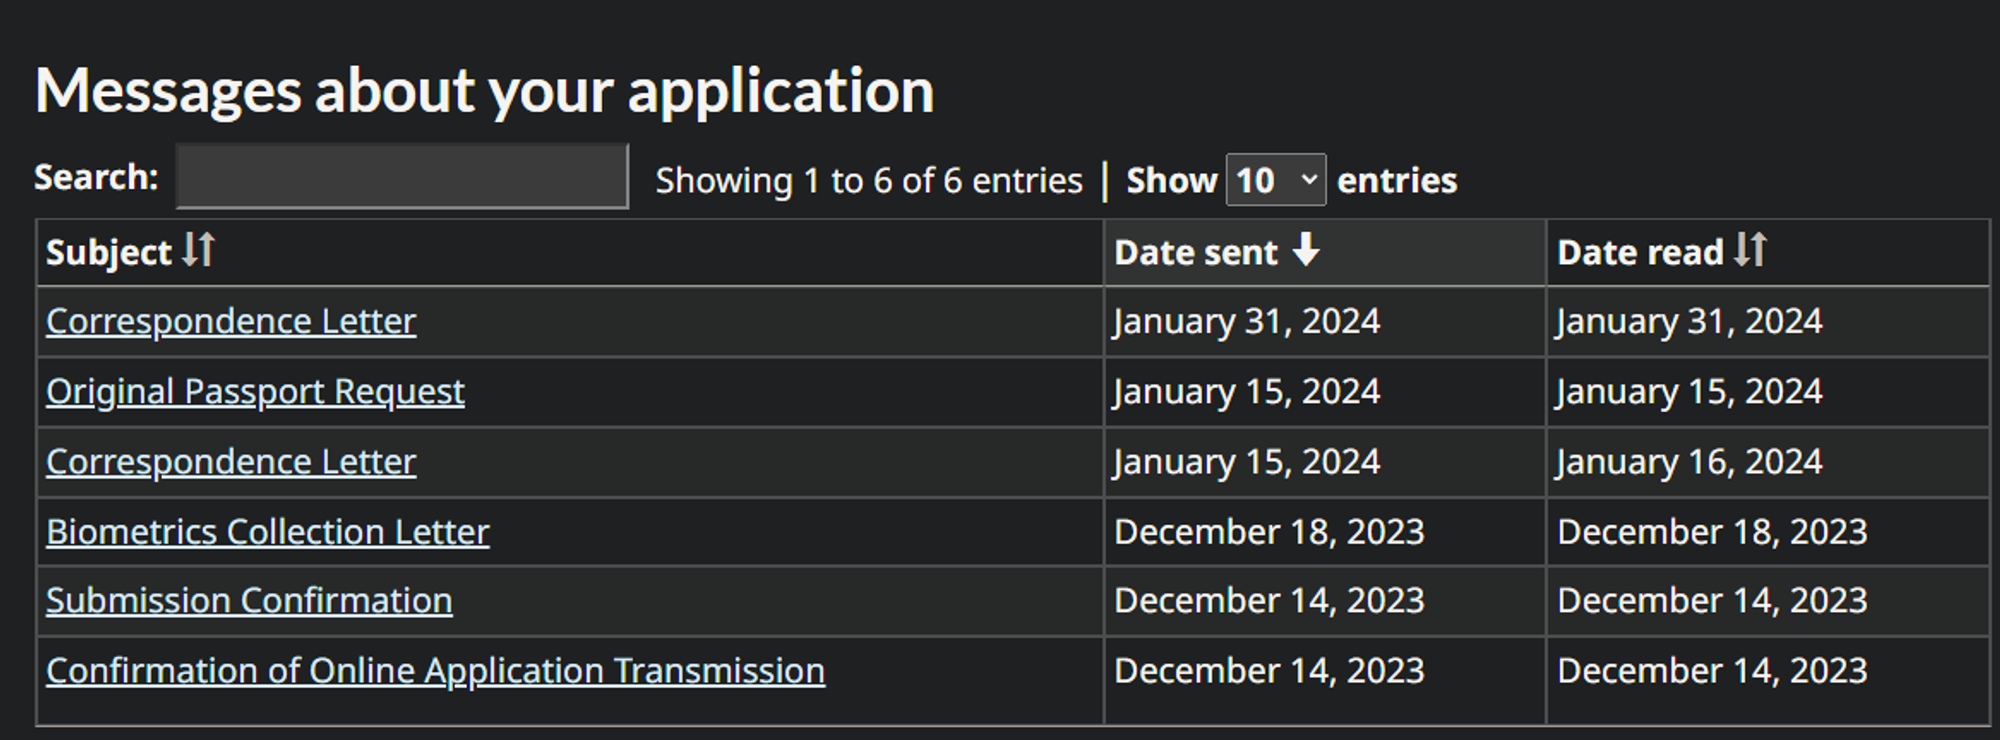This screenshot has height=740, width=2000.
Task: Open Correspondence Letter sent January 31, 2024
Action: pyautogui.click(x=231, y=322)
